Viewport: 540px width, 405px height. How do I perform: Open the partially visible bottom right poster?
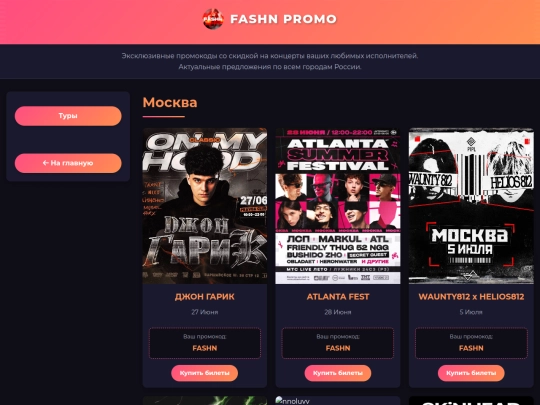coord(471,401)
